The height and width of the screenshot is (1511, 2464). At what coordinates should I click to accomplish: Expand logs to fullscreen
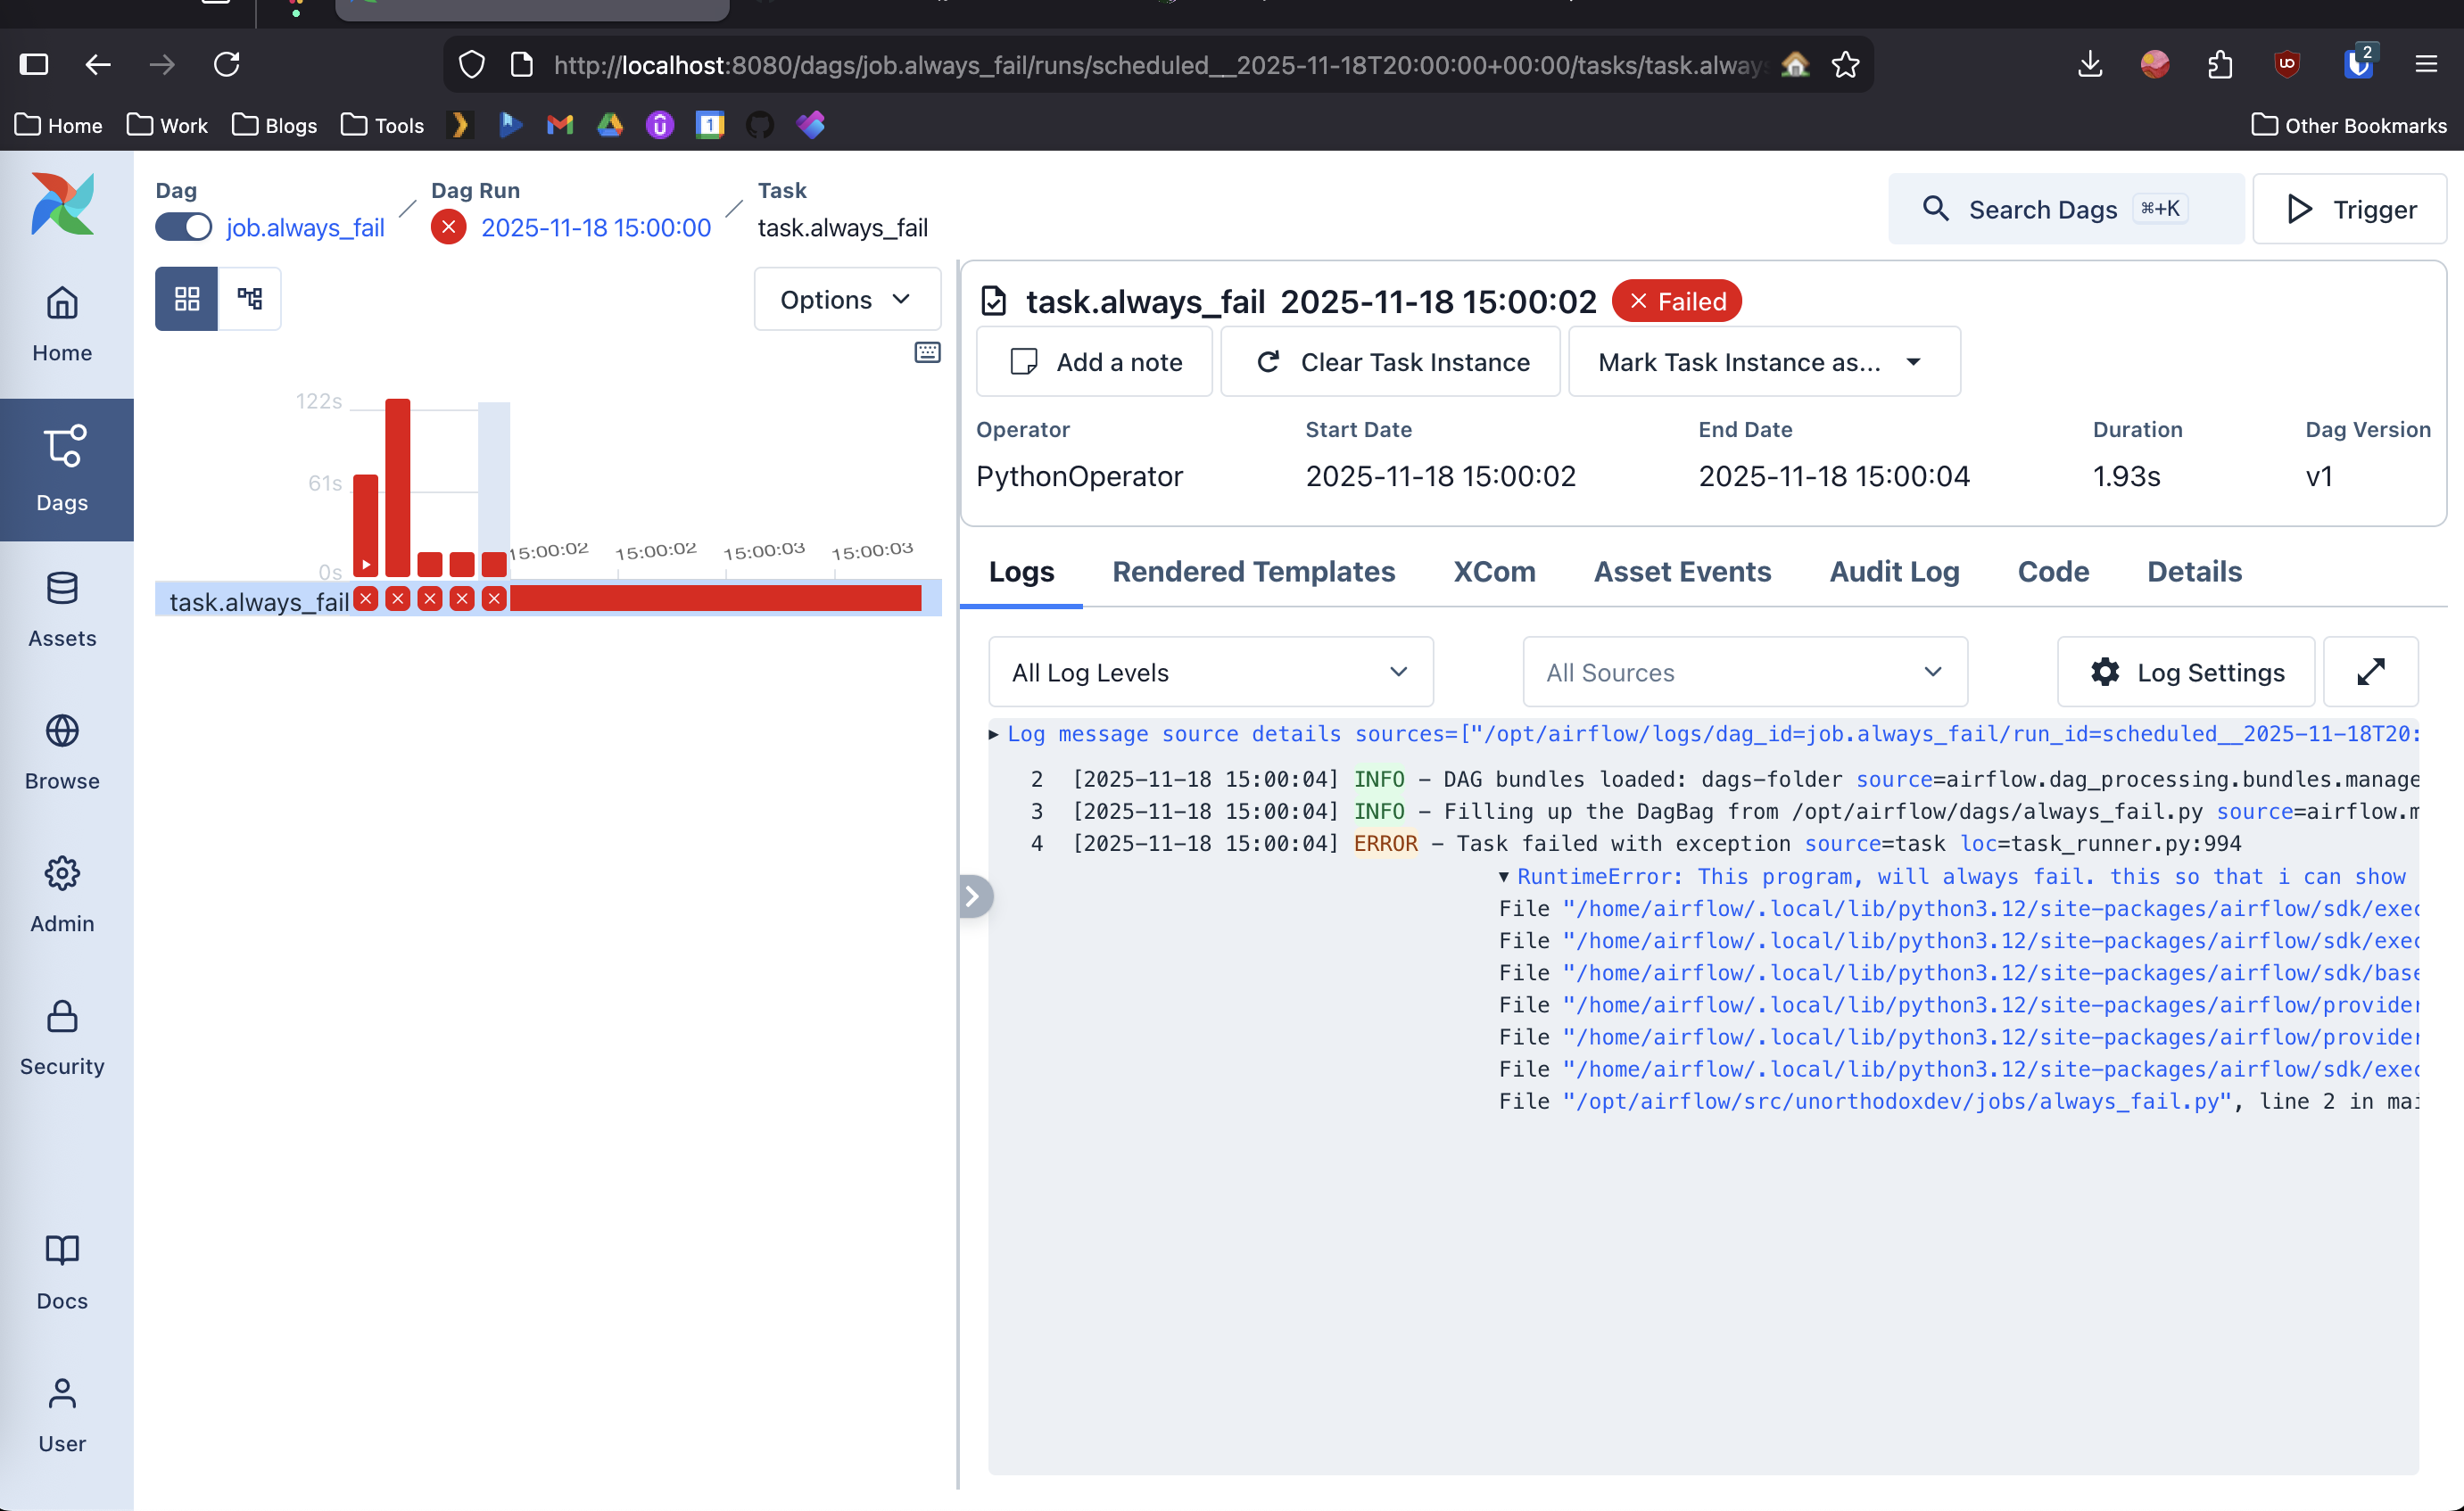pos(2370,672)
